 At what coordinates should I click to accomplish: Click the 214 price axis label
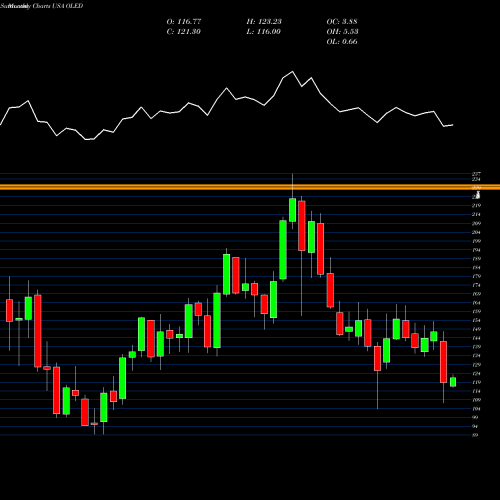476,215
